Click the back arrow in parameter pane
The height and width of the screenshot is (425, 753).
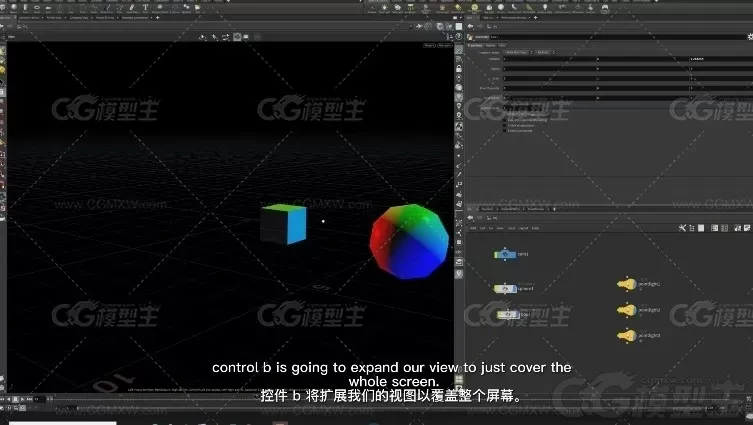pos(470,26)
